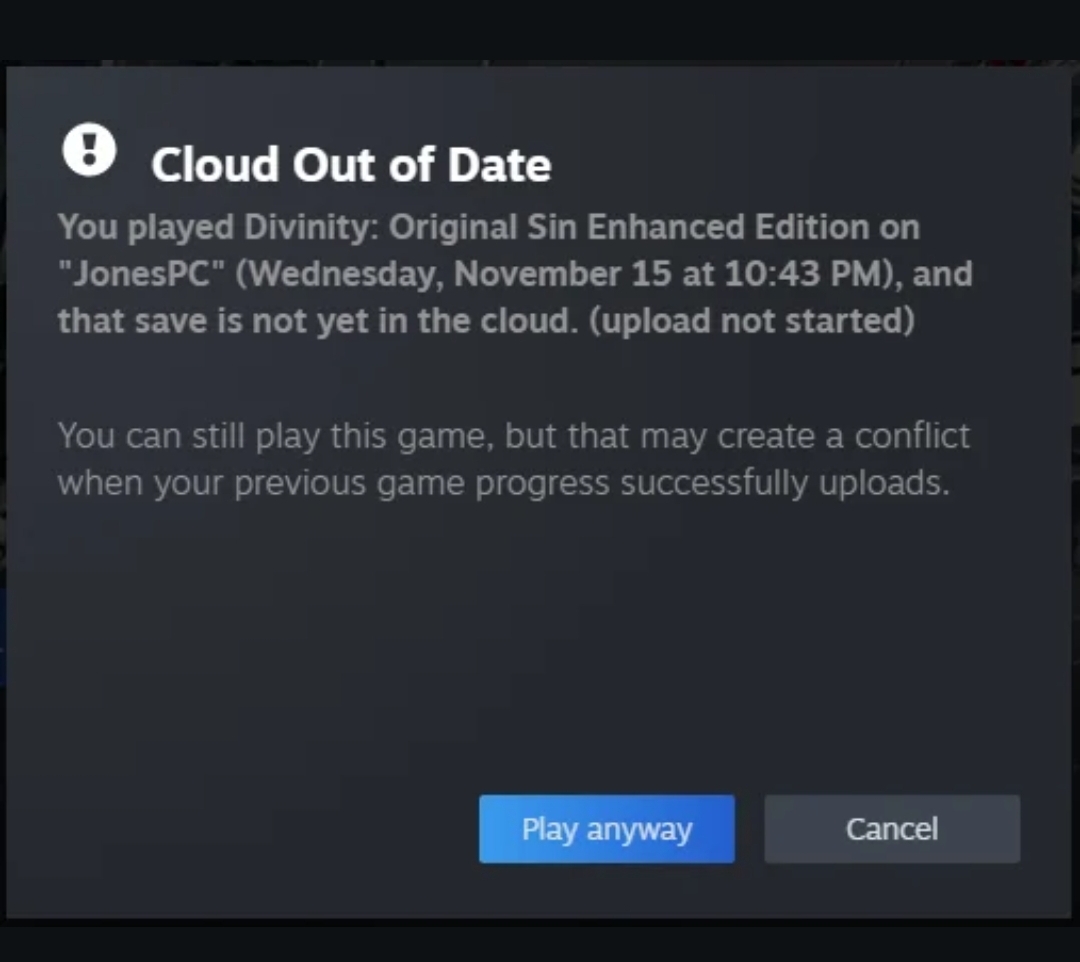Click the exclamation warning icon
Image resolution: width=1080 pixels, height=962 pixels.
pos(89,150)
